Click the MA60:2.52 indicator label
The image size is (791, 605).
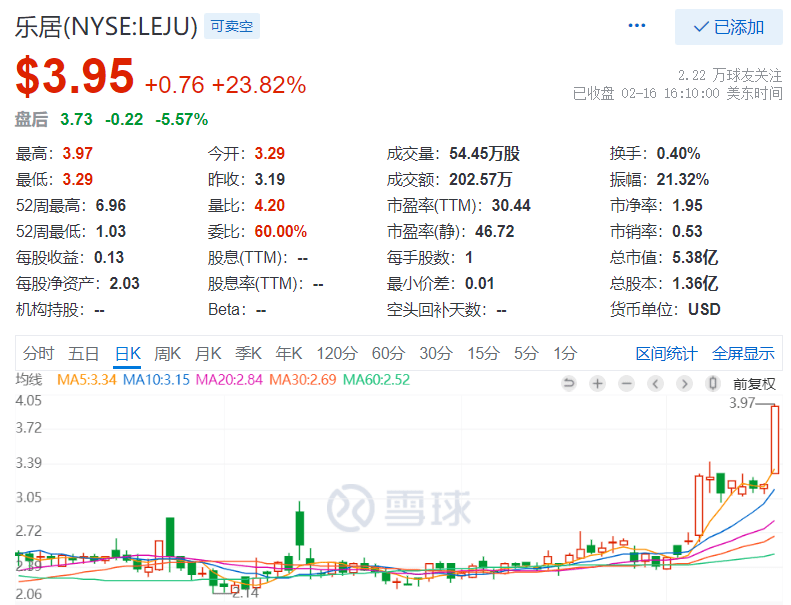(x=376, y=379)
